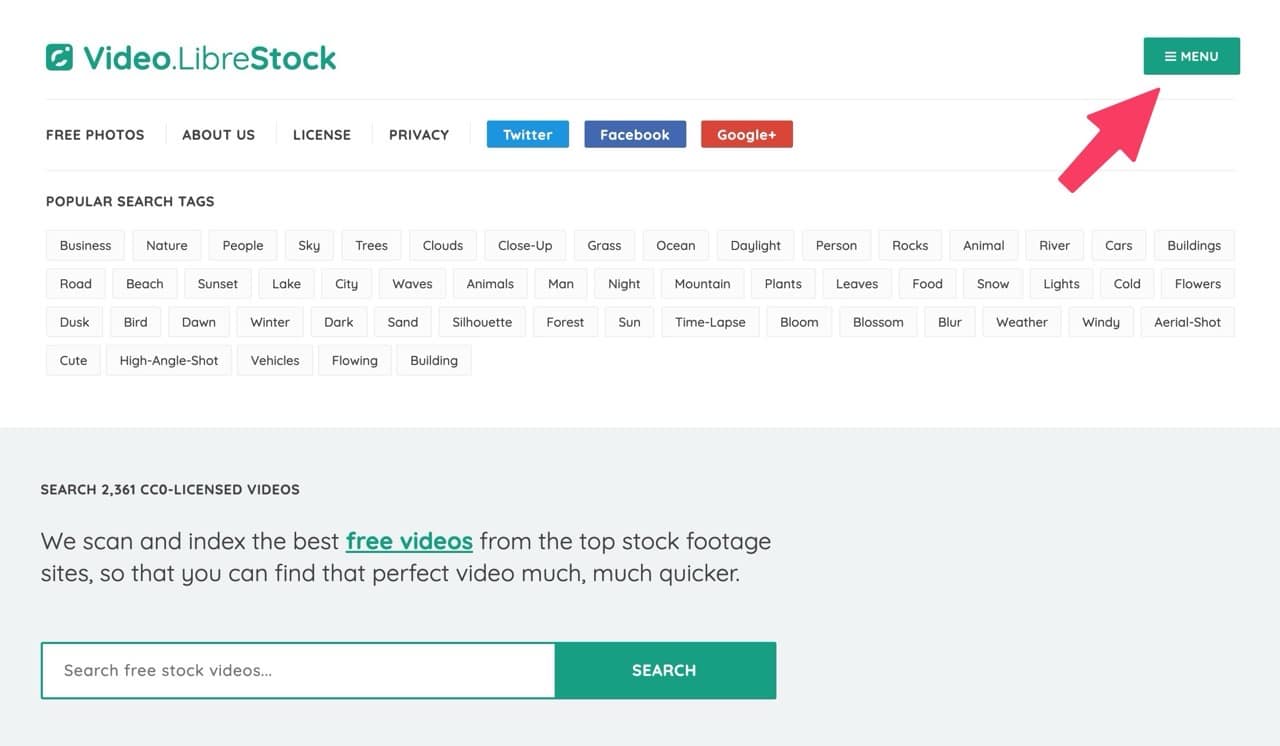
Task: Select the Buildings tag
Action: pos(1194,246)
